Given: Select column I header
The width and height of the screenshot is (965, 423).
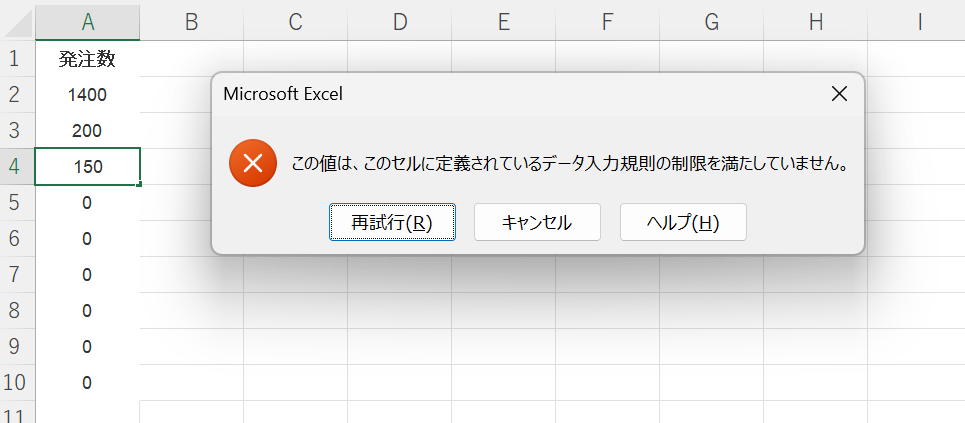Looking at the screenshot, I should point(919,22).
